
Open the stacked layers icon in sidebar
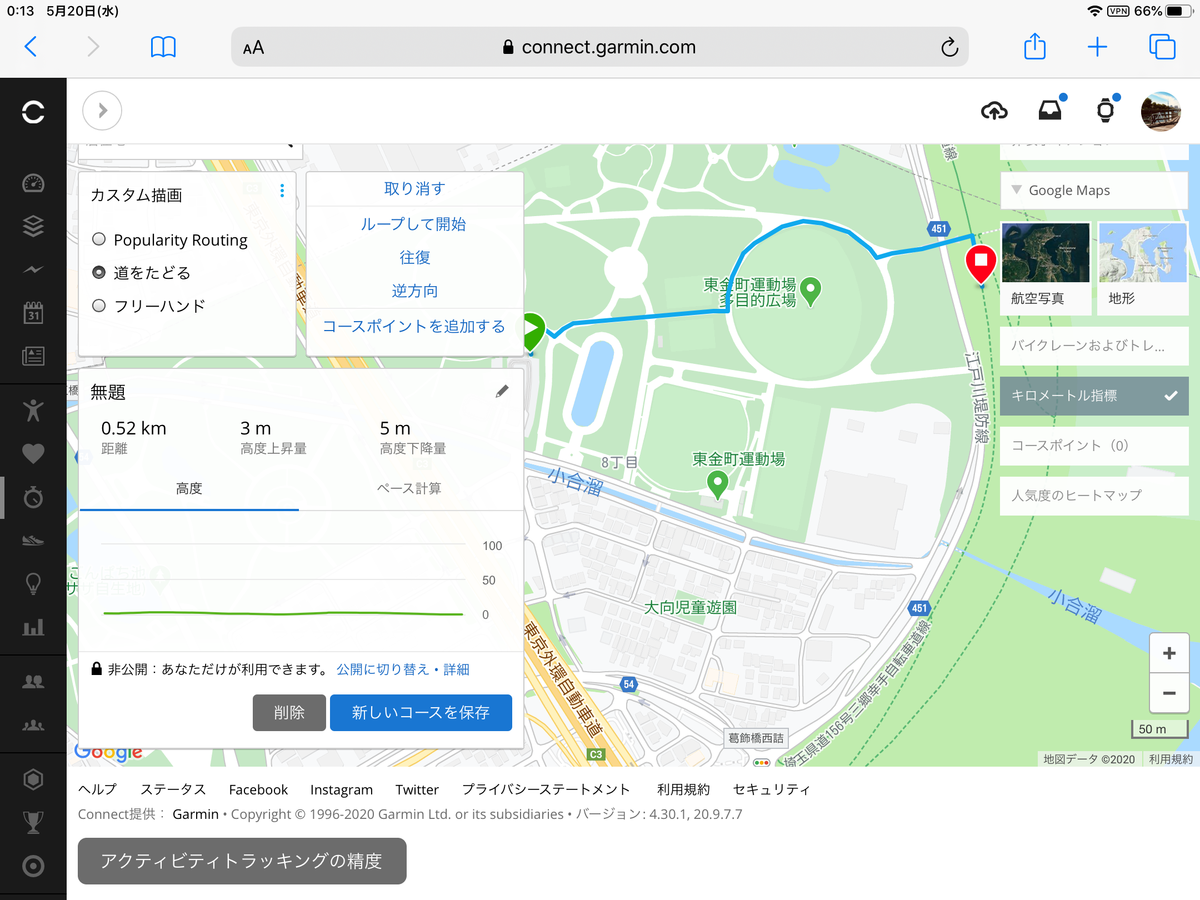coord(33,226)
